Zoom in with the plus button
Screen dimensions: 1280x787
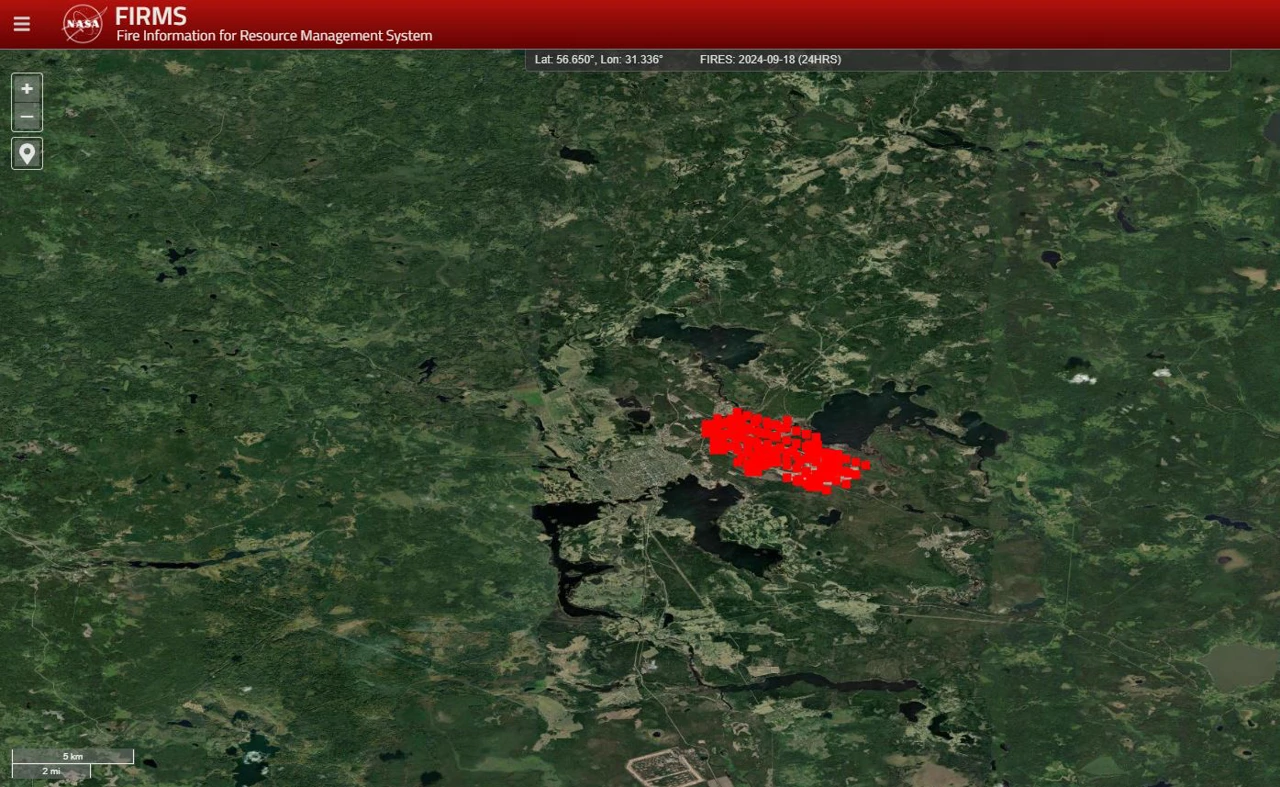(27, 88)
